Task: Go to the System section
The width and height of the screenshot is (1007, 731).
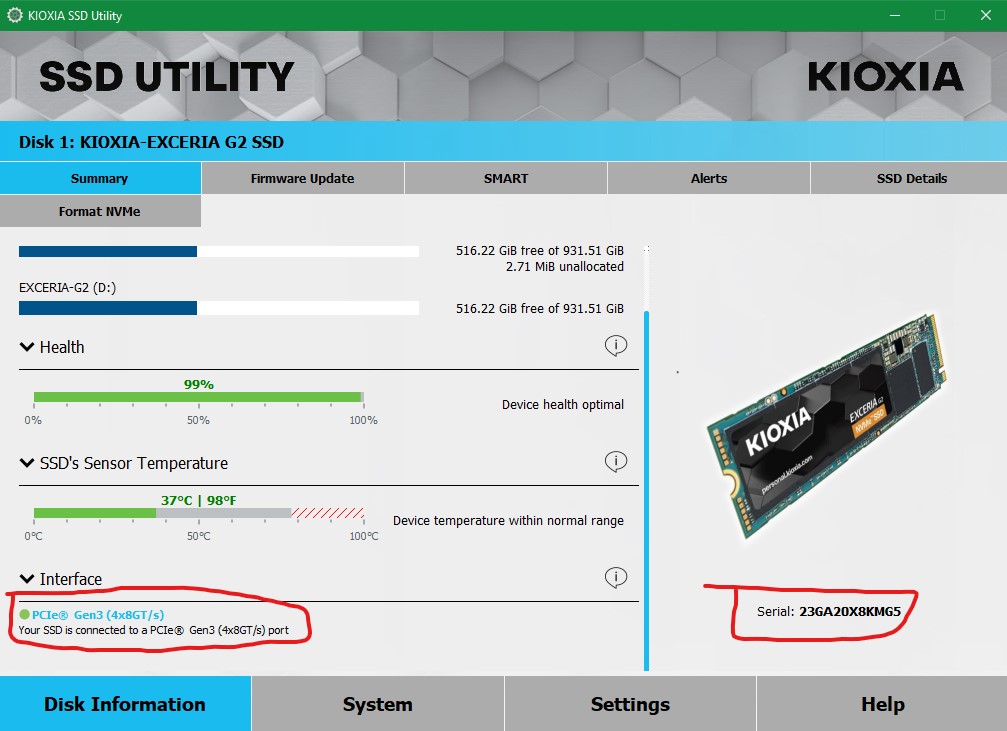Action: [378, 704]
